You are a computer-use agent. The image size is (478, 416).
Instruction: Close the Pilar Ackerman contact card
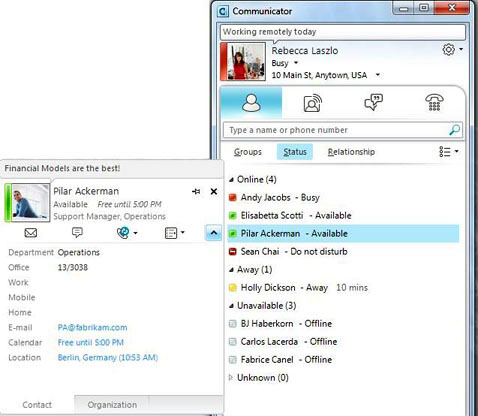214,191
